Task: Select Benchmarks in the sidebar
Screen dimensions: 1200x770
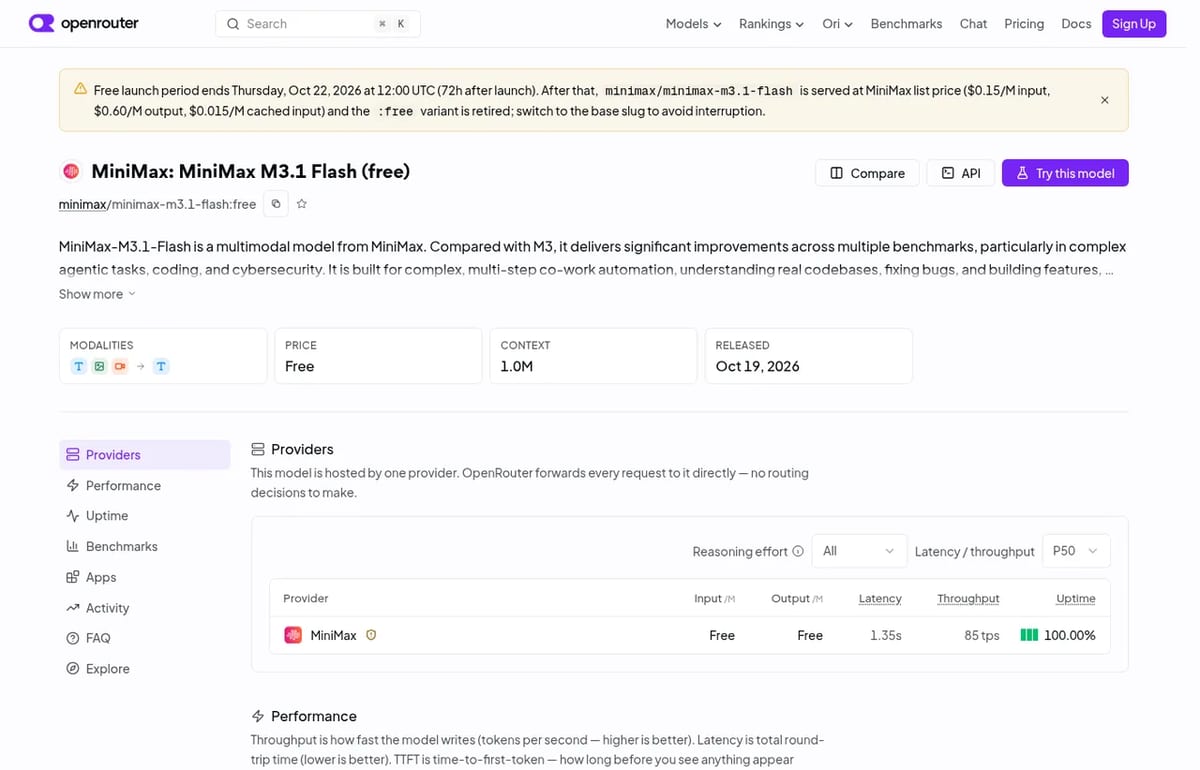Action: (144, 547)
